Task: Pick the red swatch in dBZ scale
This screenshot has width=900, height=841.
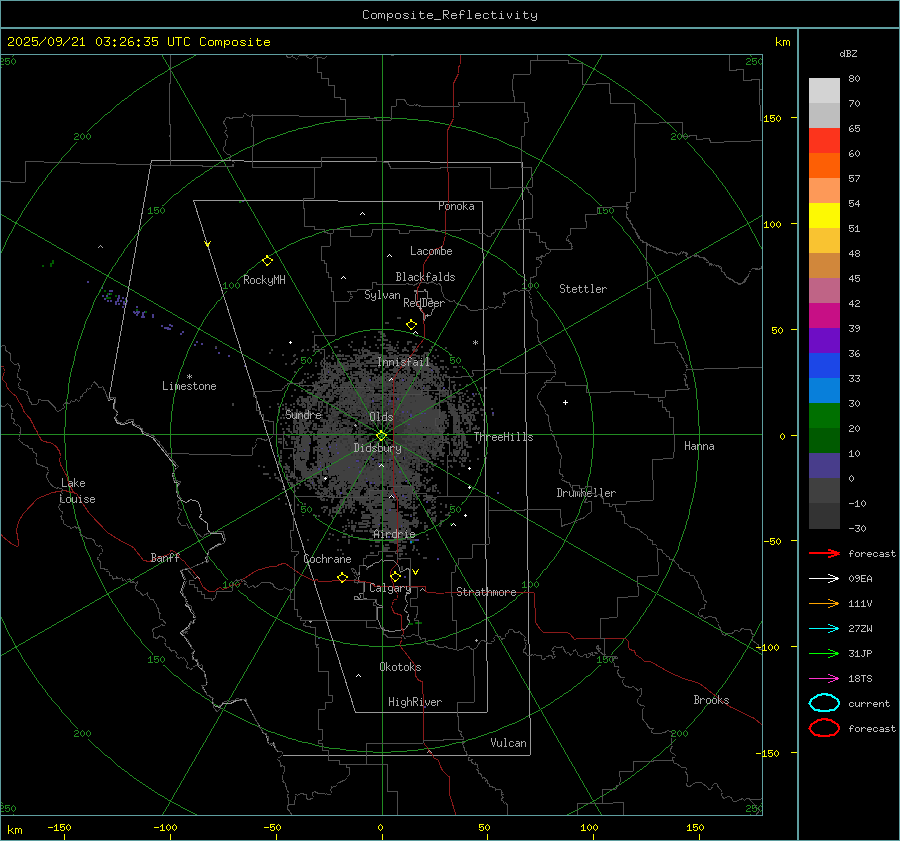Action: tap(824, 141)
